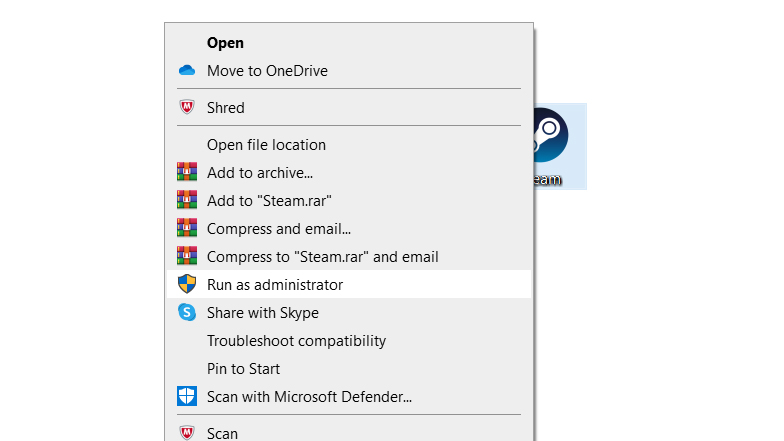The height and width of the screenshot is (441, 784).
Task: Choose Run as administrator
Action: tap(349, 284)
